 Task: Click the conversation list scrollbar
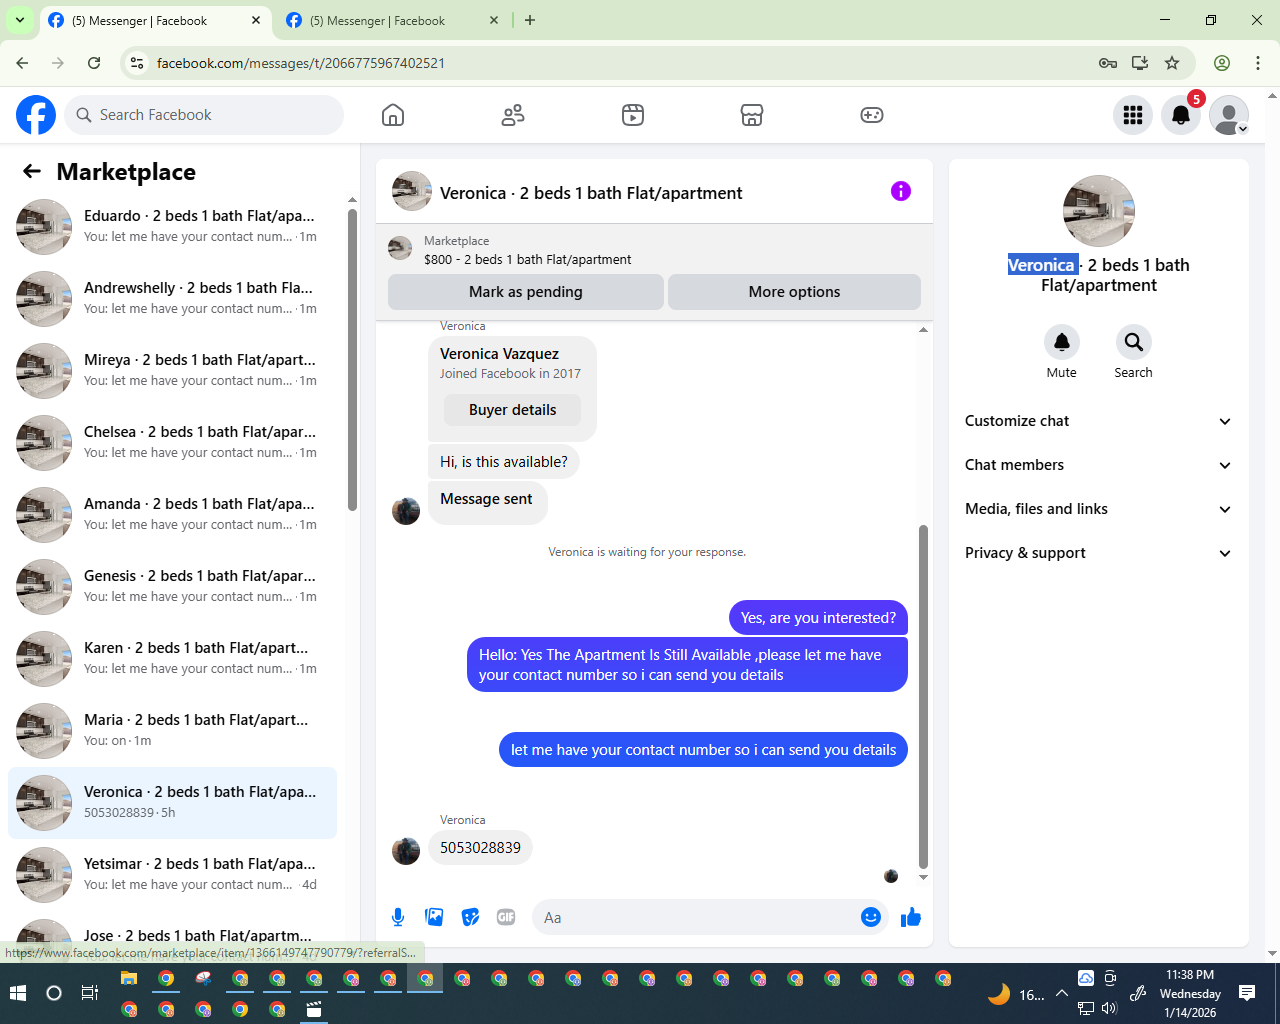(352, 360)
